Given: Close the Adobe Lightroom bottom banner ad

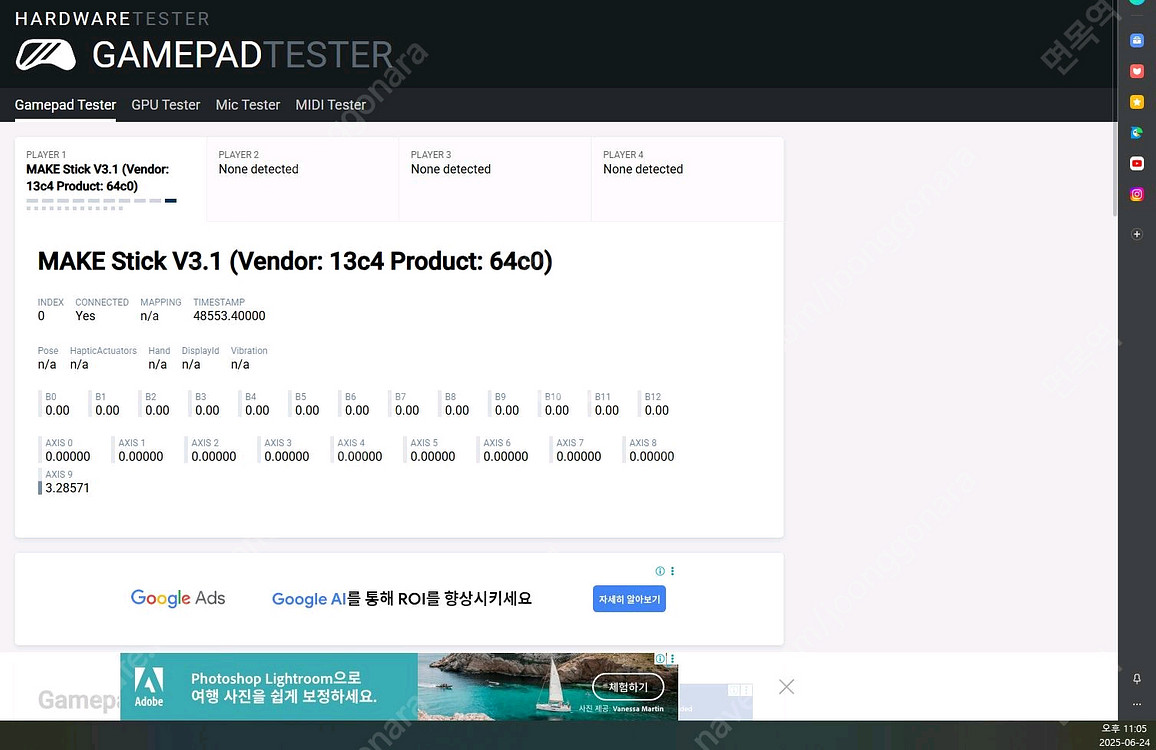Looking at the screenshot, I should 786,687.
